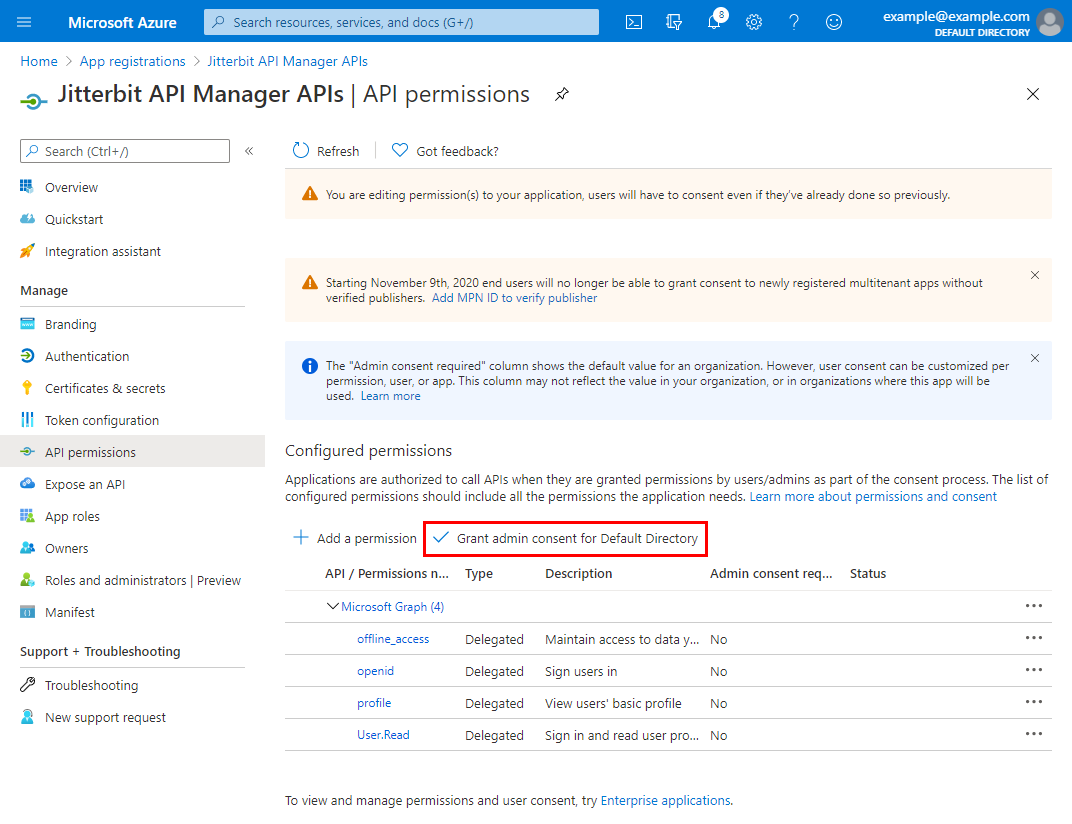This screenshot has width=1072, height=824.
Task: Open the Directory and subscription filter icon
Action: (673, 22)
